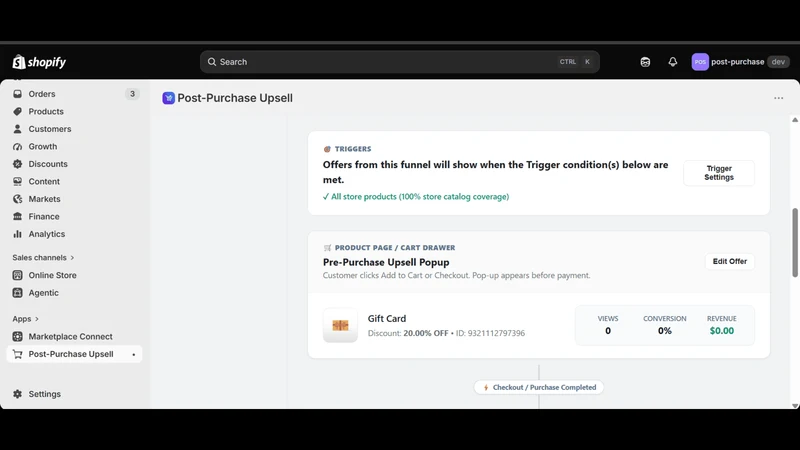The width and height of the screenshot is (800, 450).
Task: Open the Growth section
Action: point(43,146)
